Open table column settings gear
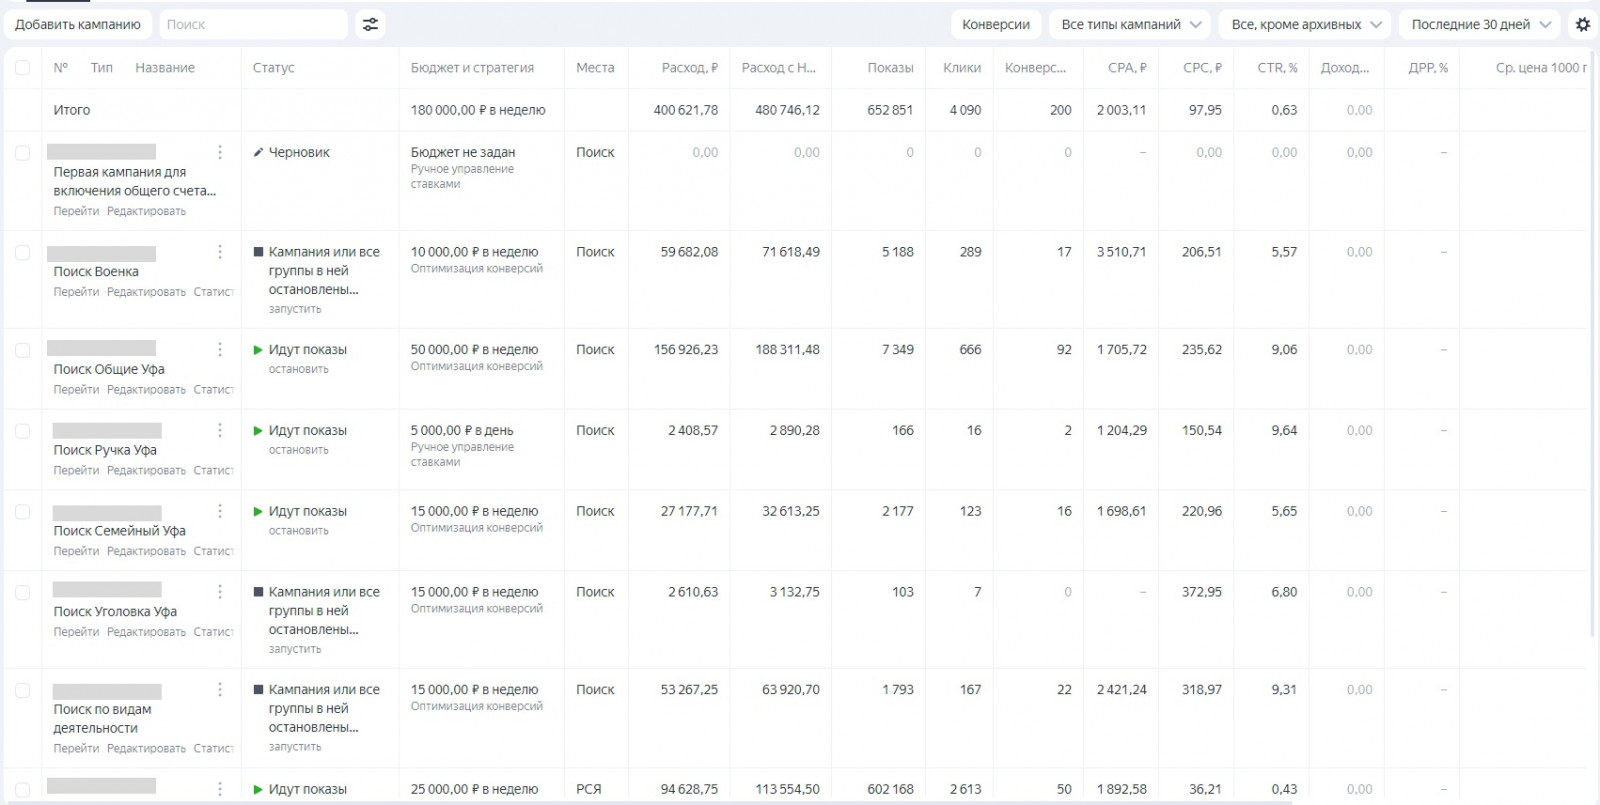This screenshot has width=1600, height=805. [1582, 24]
